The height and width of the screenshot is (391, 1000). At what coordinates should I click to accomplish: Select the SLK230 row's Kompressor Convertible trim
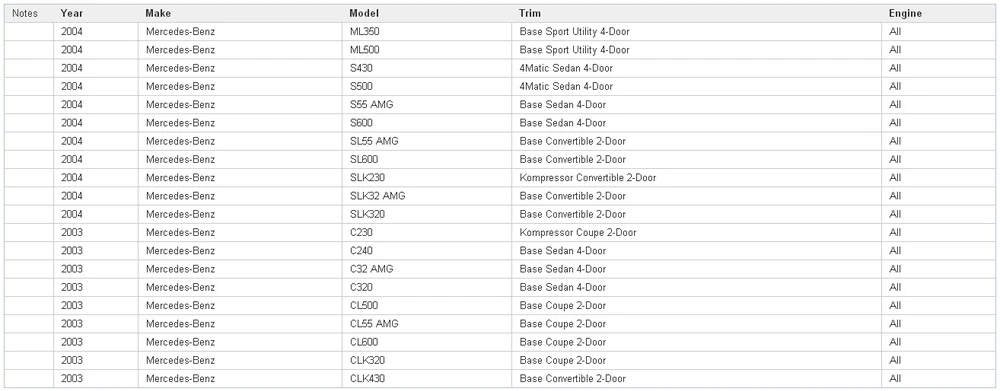(588, 178)
